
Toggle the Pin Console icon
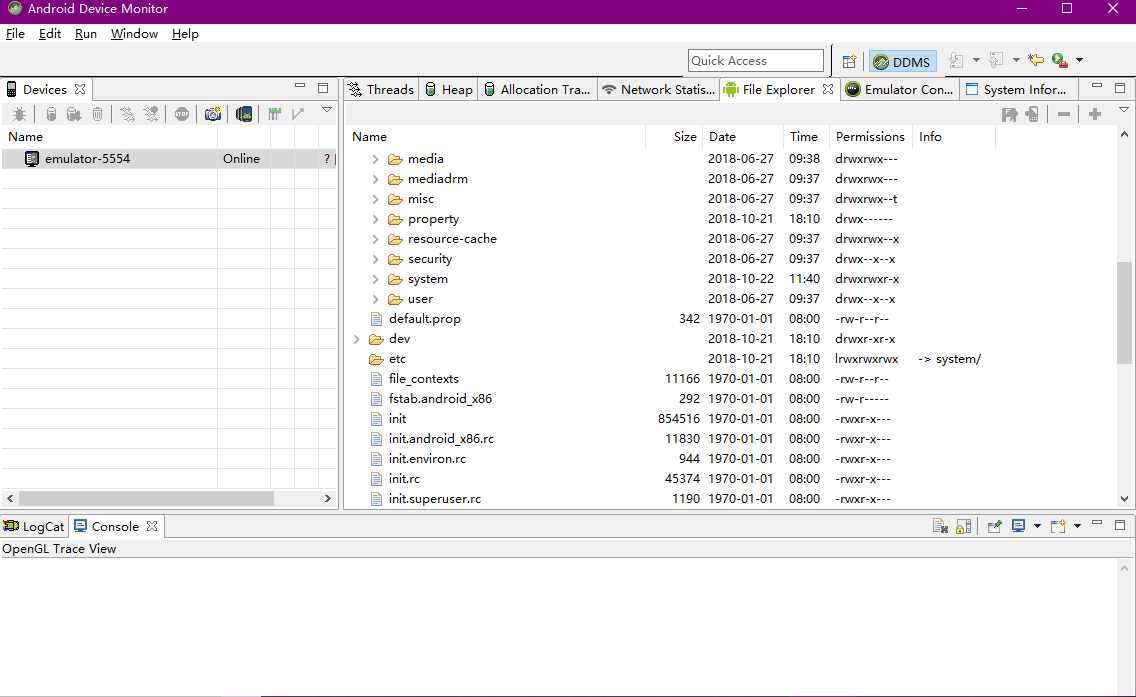click(995, 526)
